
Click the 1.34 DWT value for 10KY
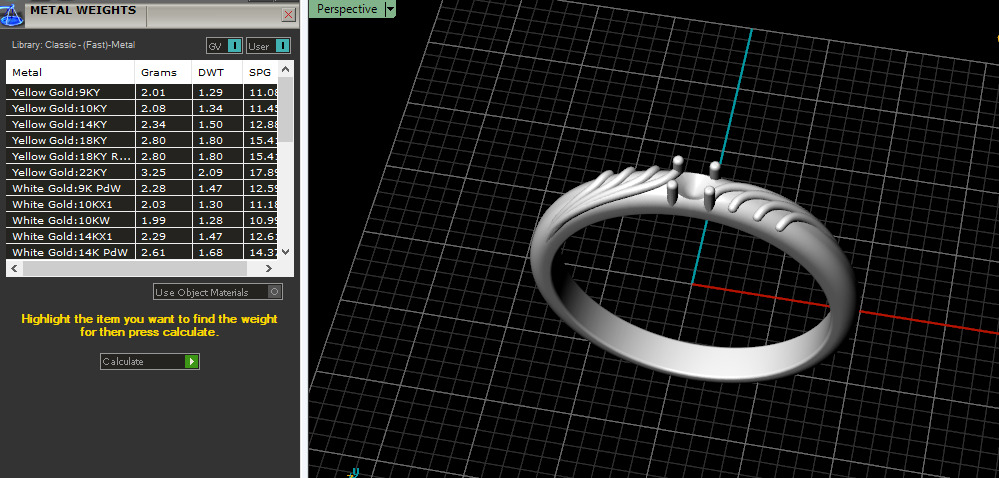(210, 108)
